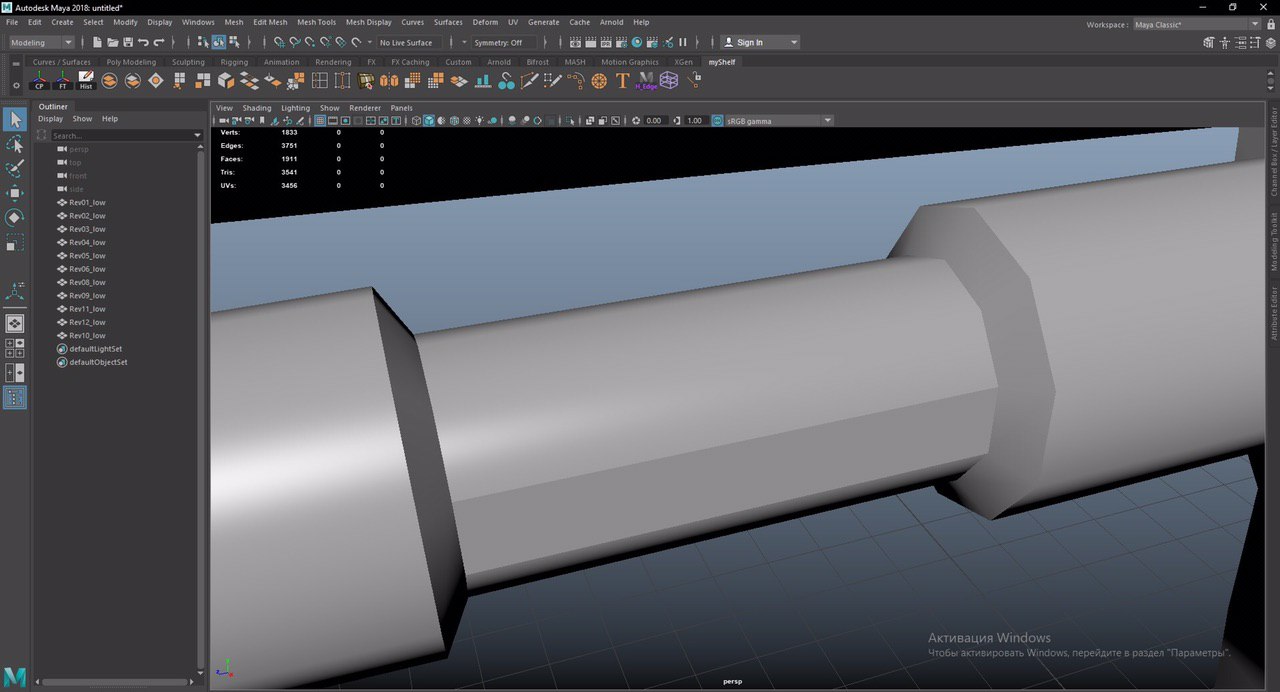Screen dimensions: 1280x692
Task: Select the Move tool in the toolbox
Action: (15, 192)
